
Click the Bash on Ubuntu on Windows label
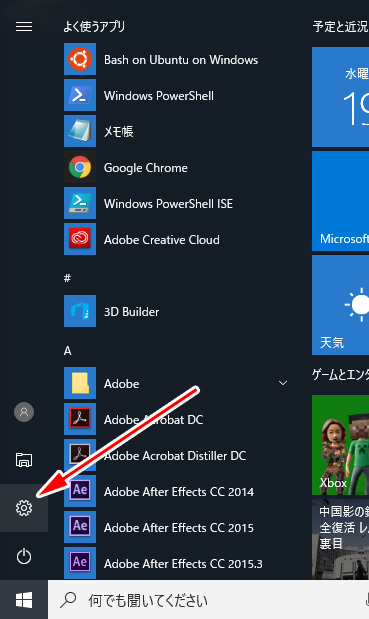click(x=181, y=60)
